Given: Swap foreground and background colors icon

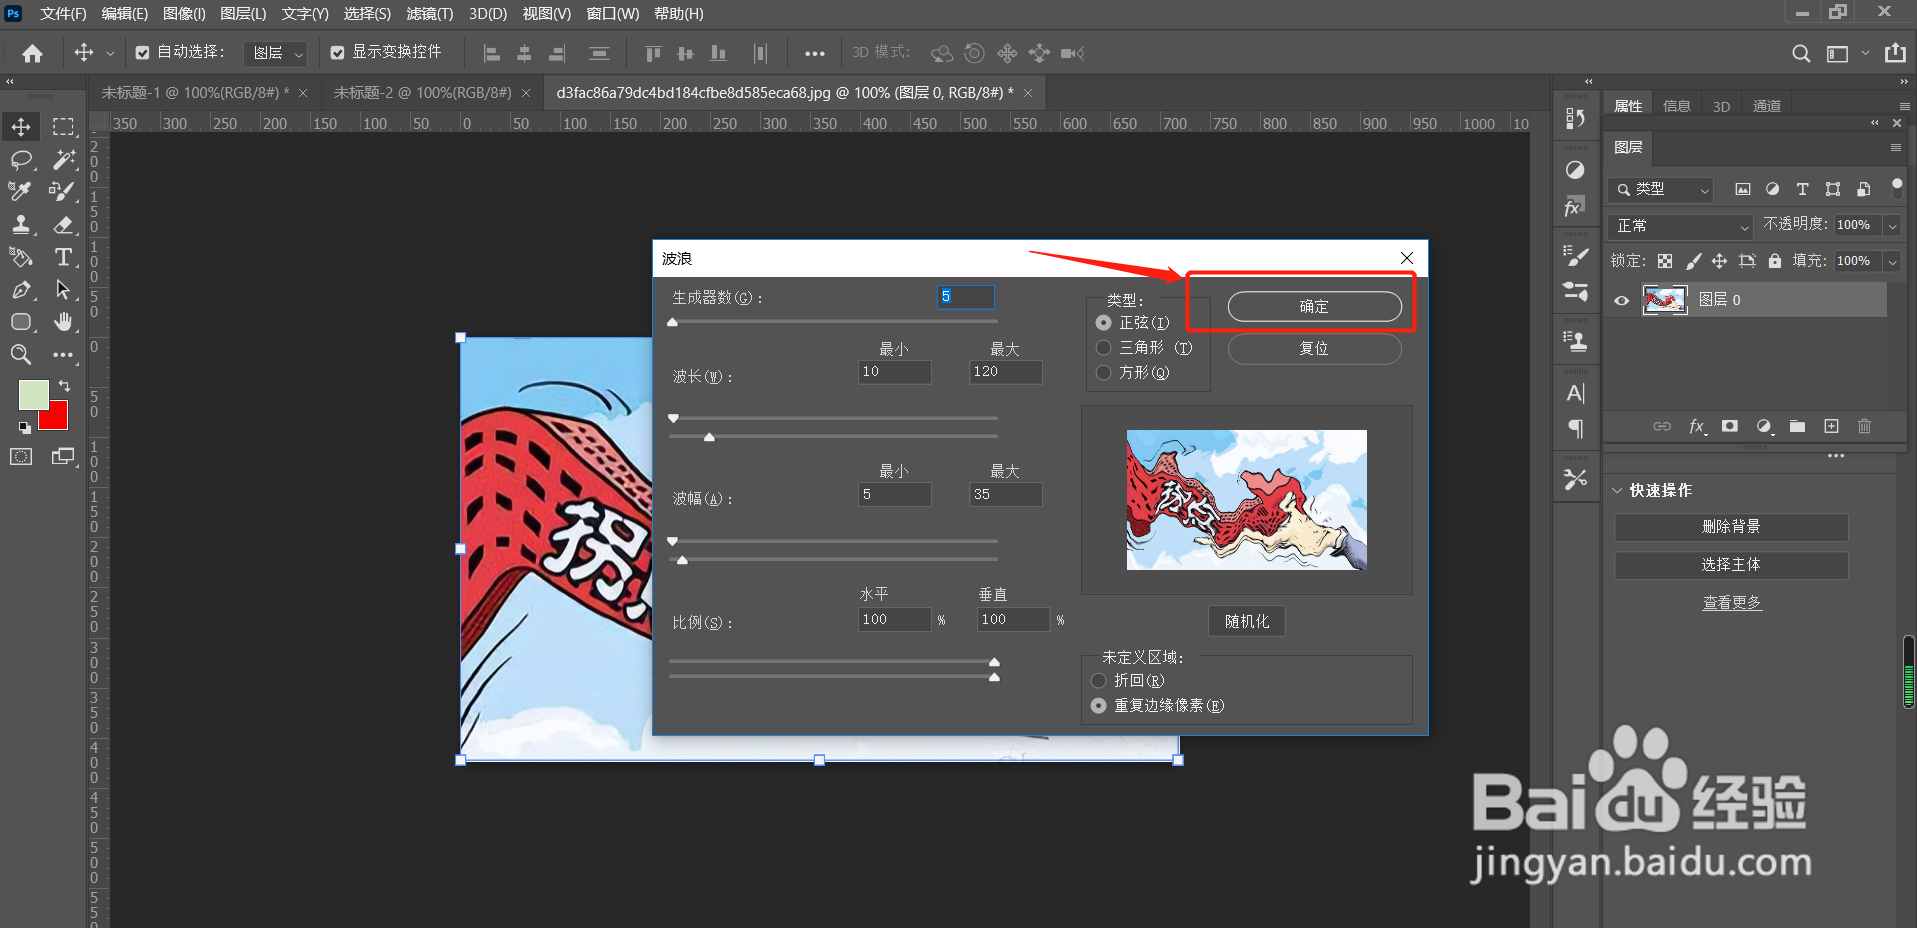Looking at the screenshot, I should click(64, 386).
